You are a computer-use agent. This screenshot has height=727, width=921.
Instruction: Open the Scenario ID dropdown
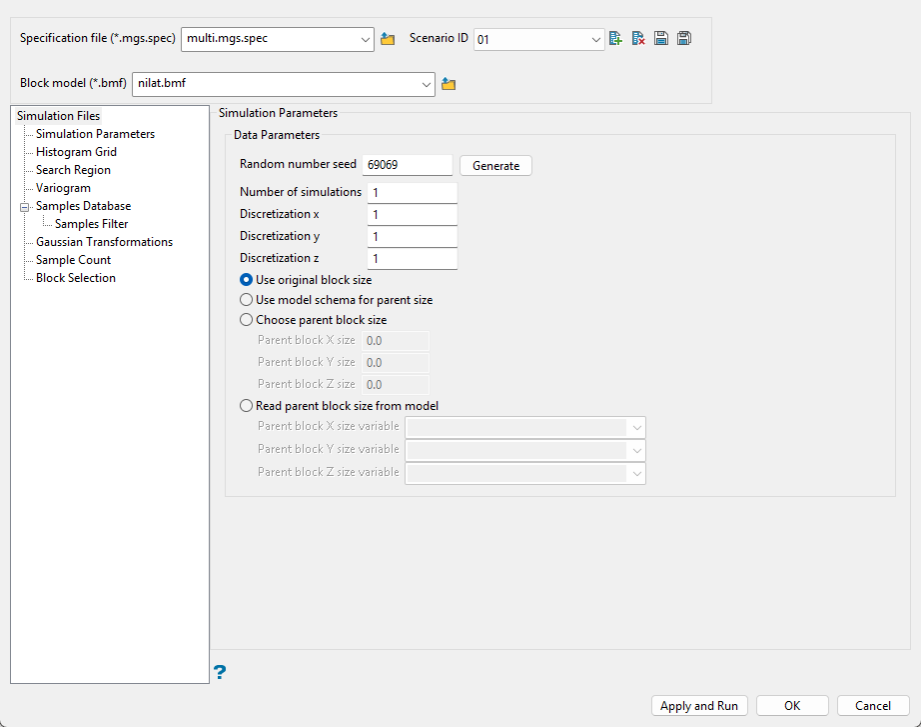(539, 39)
